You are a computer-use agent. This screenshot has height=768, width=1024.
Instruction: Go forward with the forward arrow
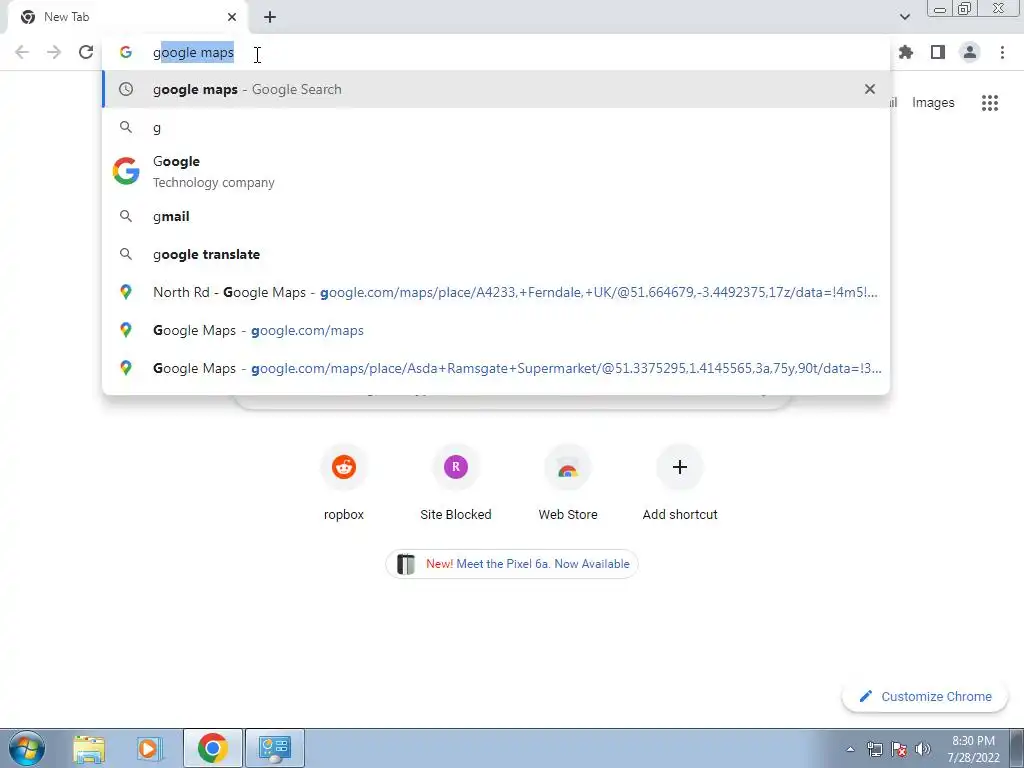pos(54,52)
